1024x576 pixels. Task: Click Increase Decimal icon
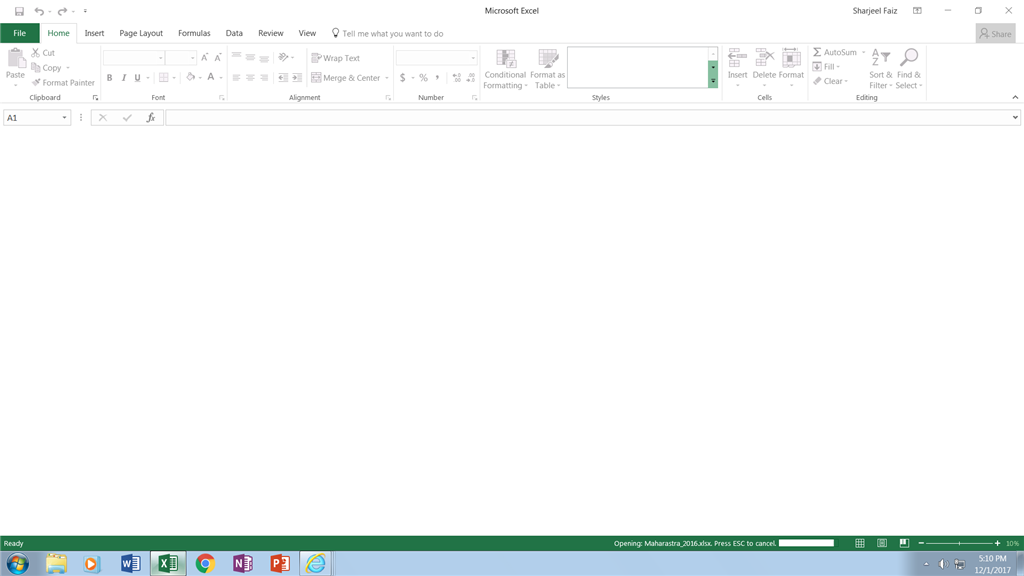(x=456, y=78)
